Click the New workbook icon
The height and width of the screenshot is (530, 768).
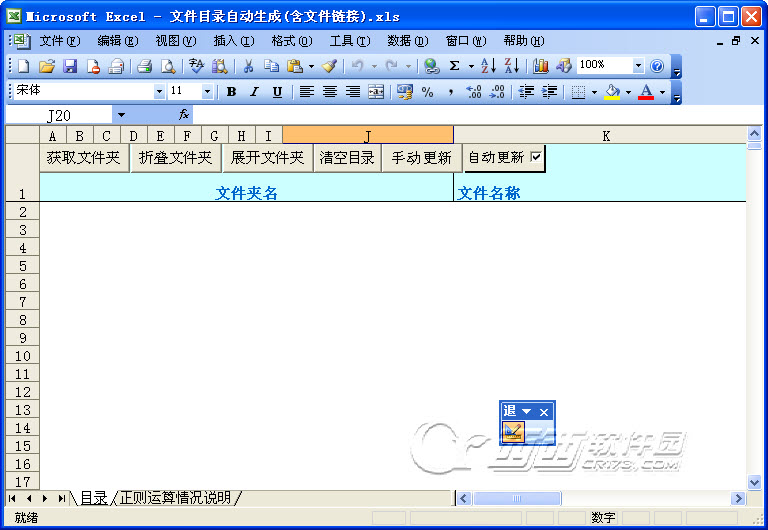click(x=24, y=66)
